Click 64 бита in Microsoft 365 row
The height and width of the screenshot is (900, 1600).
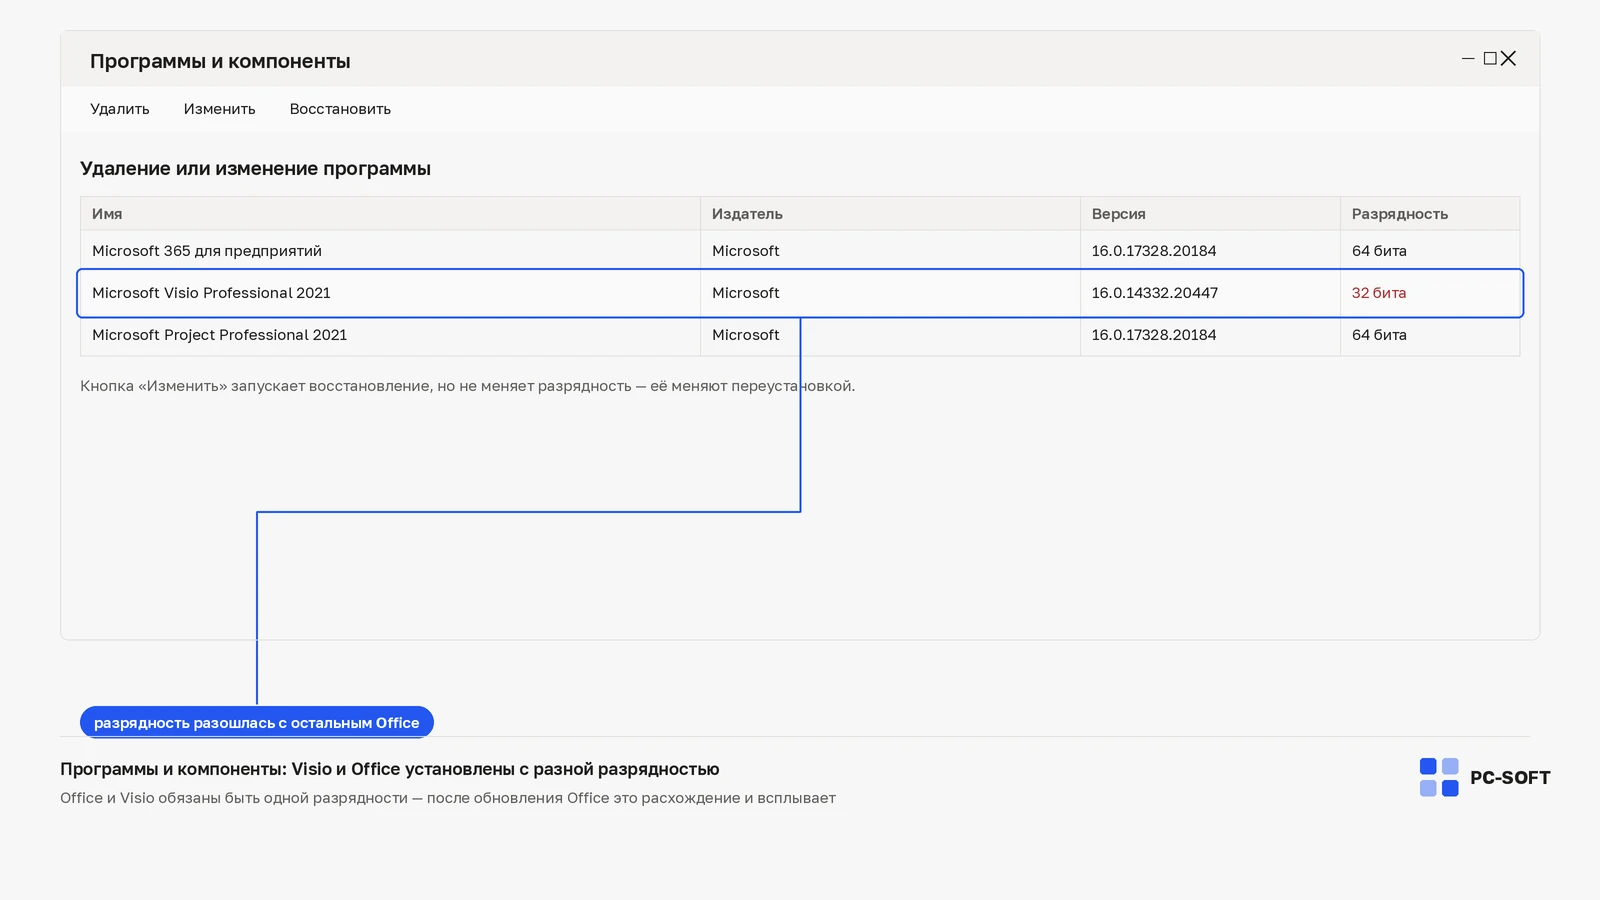(x=1379, y=251)
